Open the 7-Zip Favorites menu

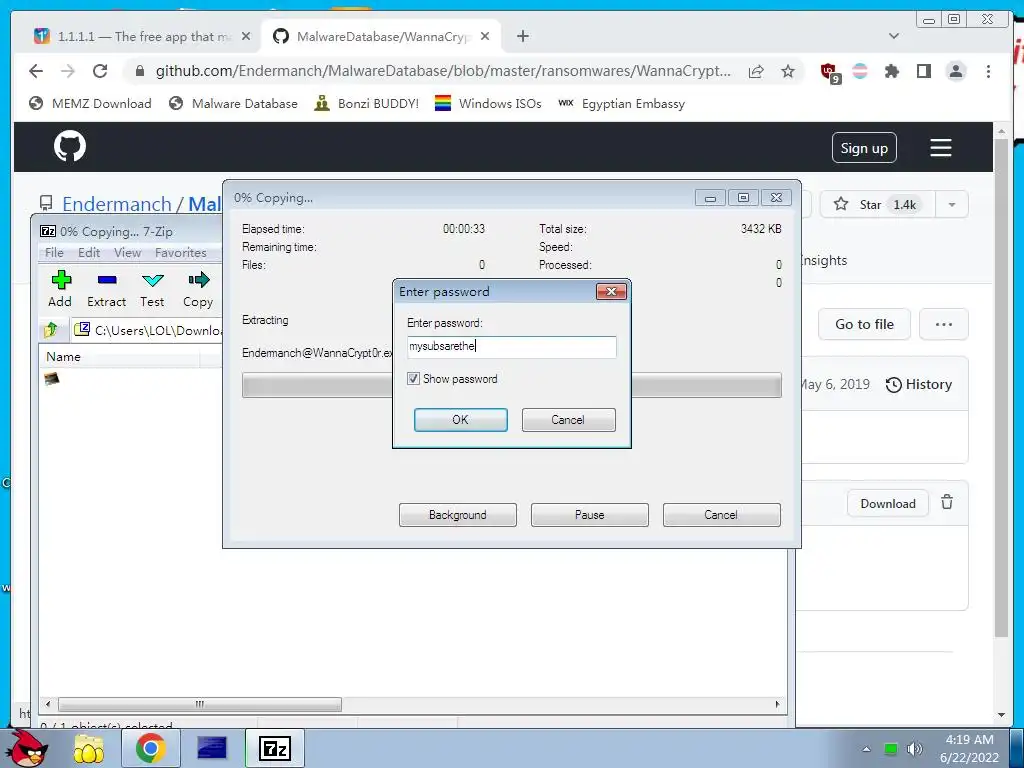click(x=181, y=253)
